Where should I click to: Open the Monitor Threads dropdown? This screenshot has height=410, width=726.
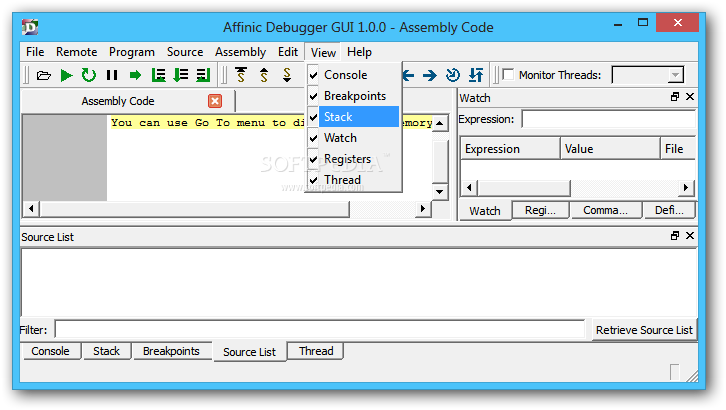(675, 75)
